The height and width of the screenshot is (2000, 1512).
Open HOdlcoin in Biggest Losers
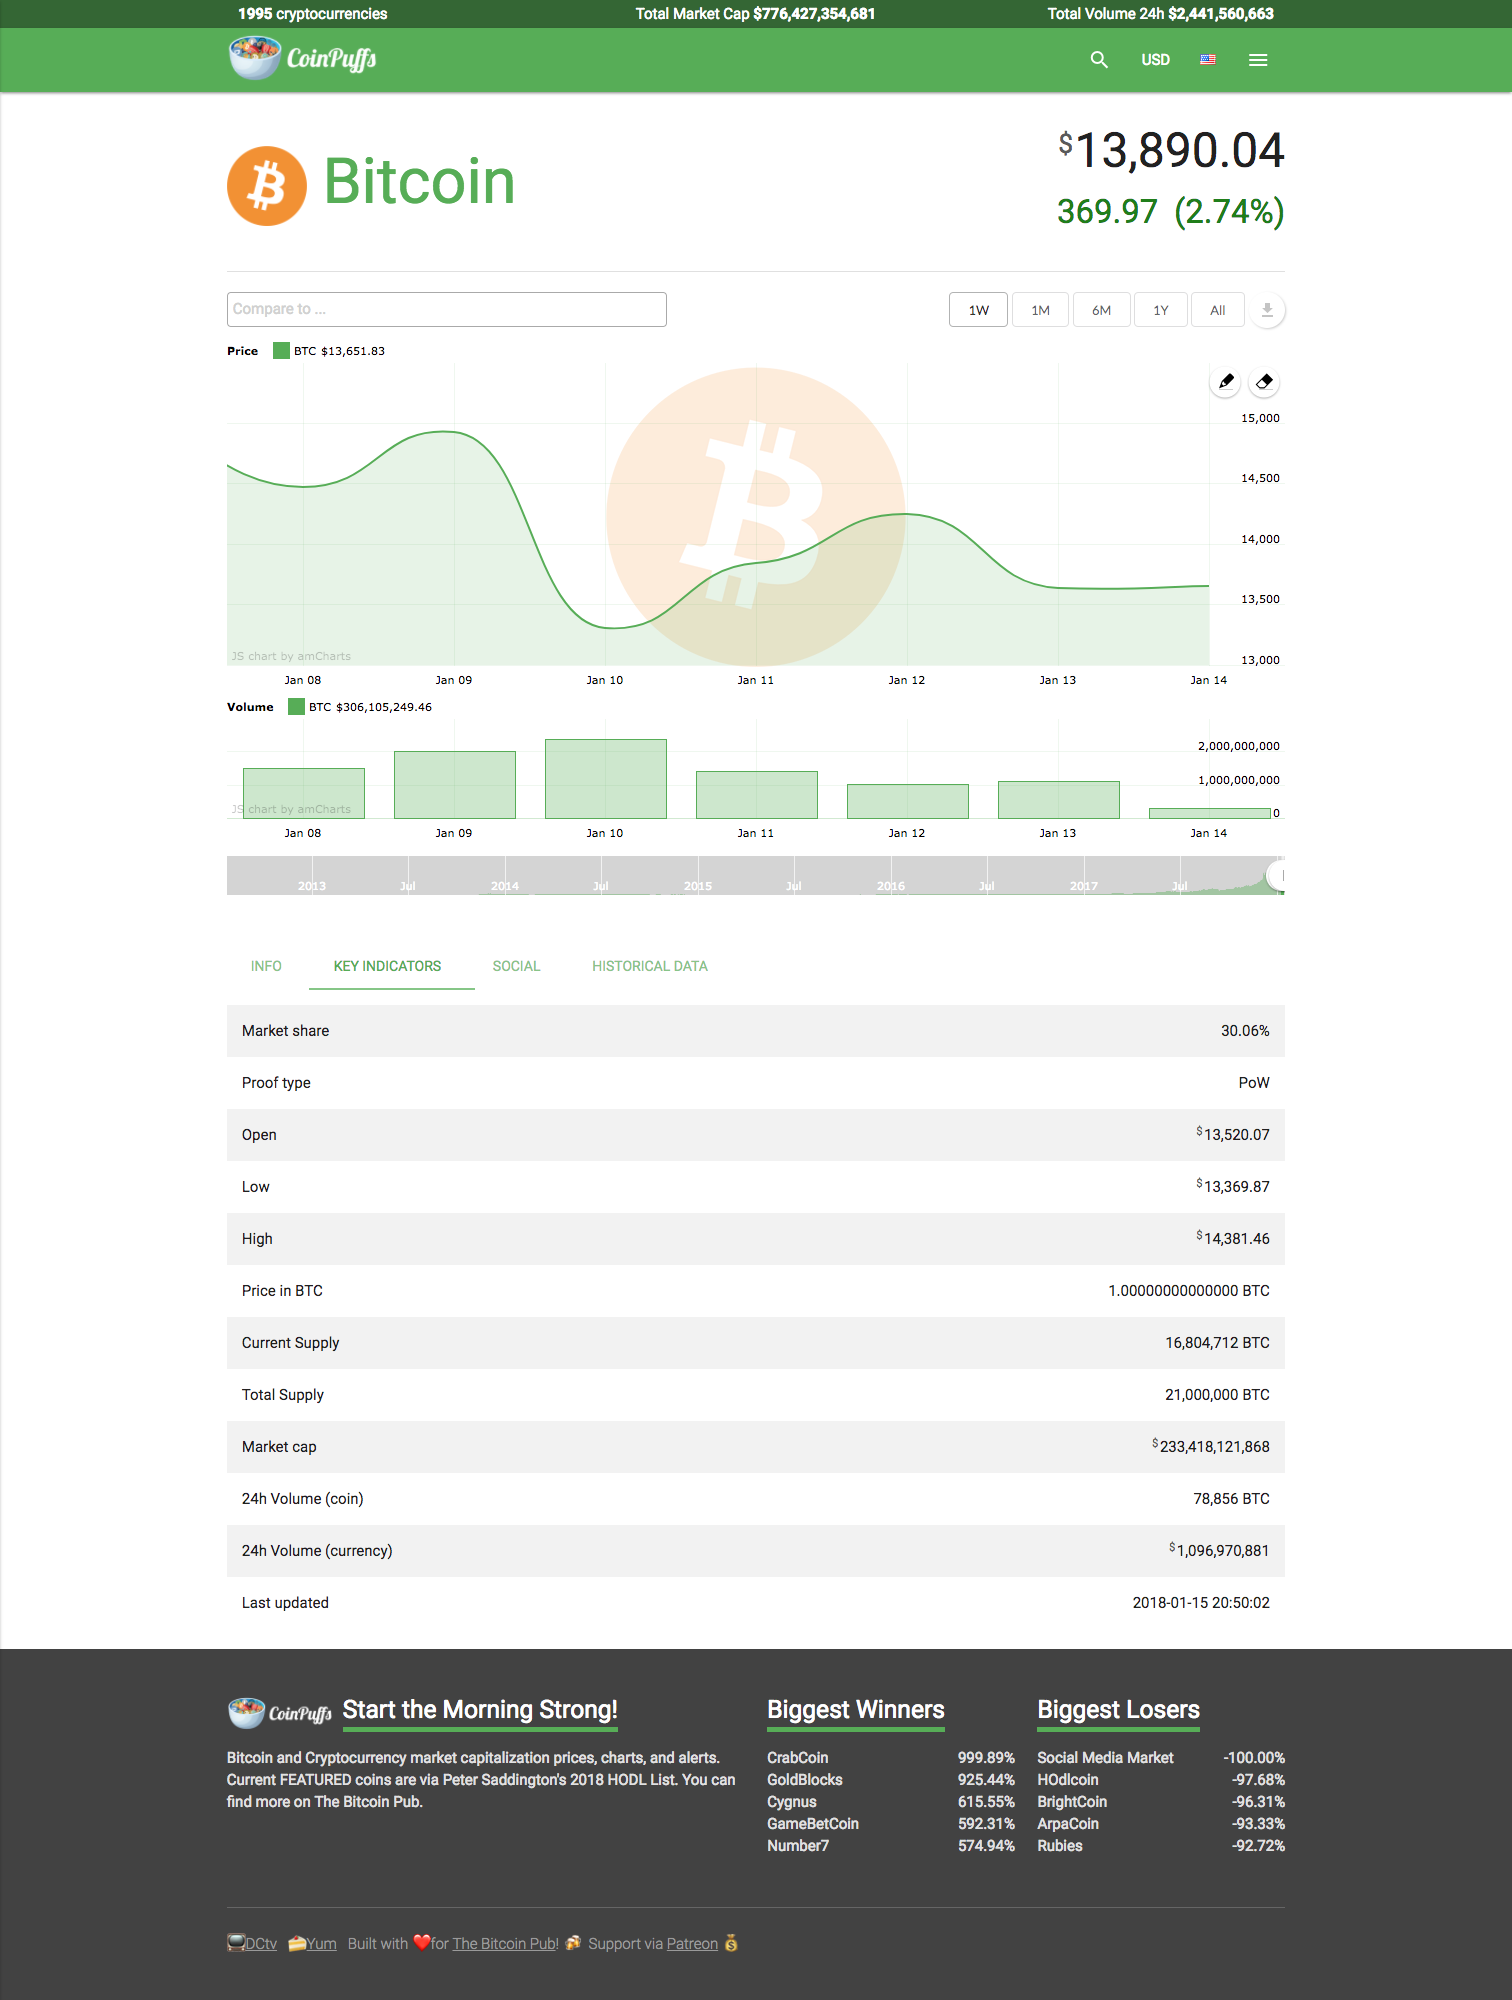pyautogui.click(x=1067, y=1780)
